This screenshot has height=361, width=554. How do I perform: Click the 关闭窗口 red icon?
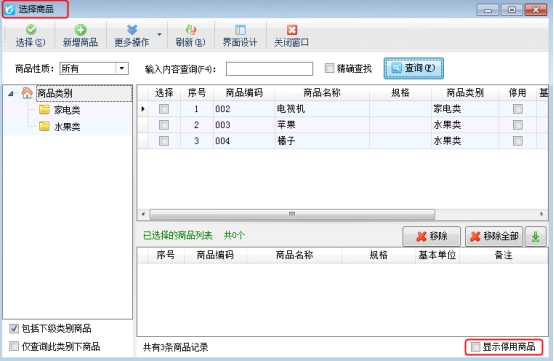[x=292, y=30]
